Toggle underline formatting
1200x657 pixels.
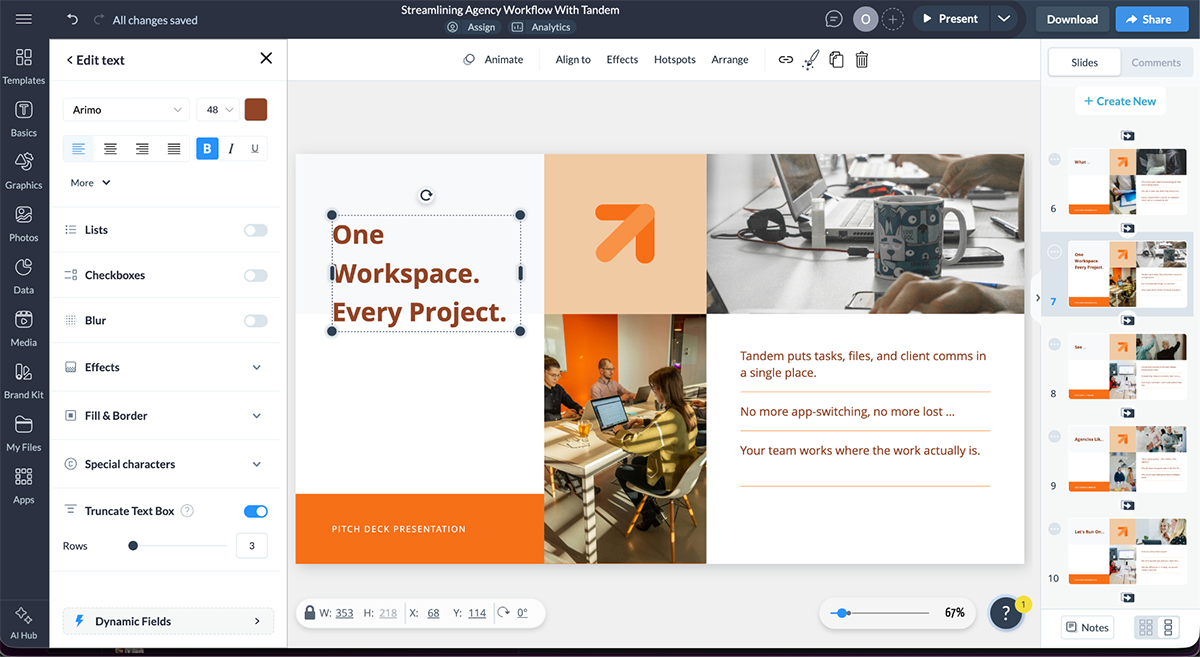(255, 149)
